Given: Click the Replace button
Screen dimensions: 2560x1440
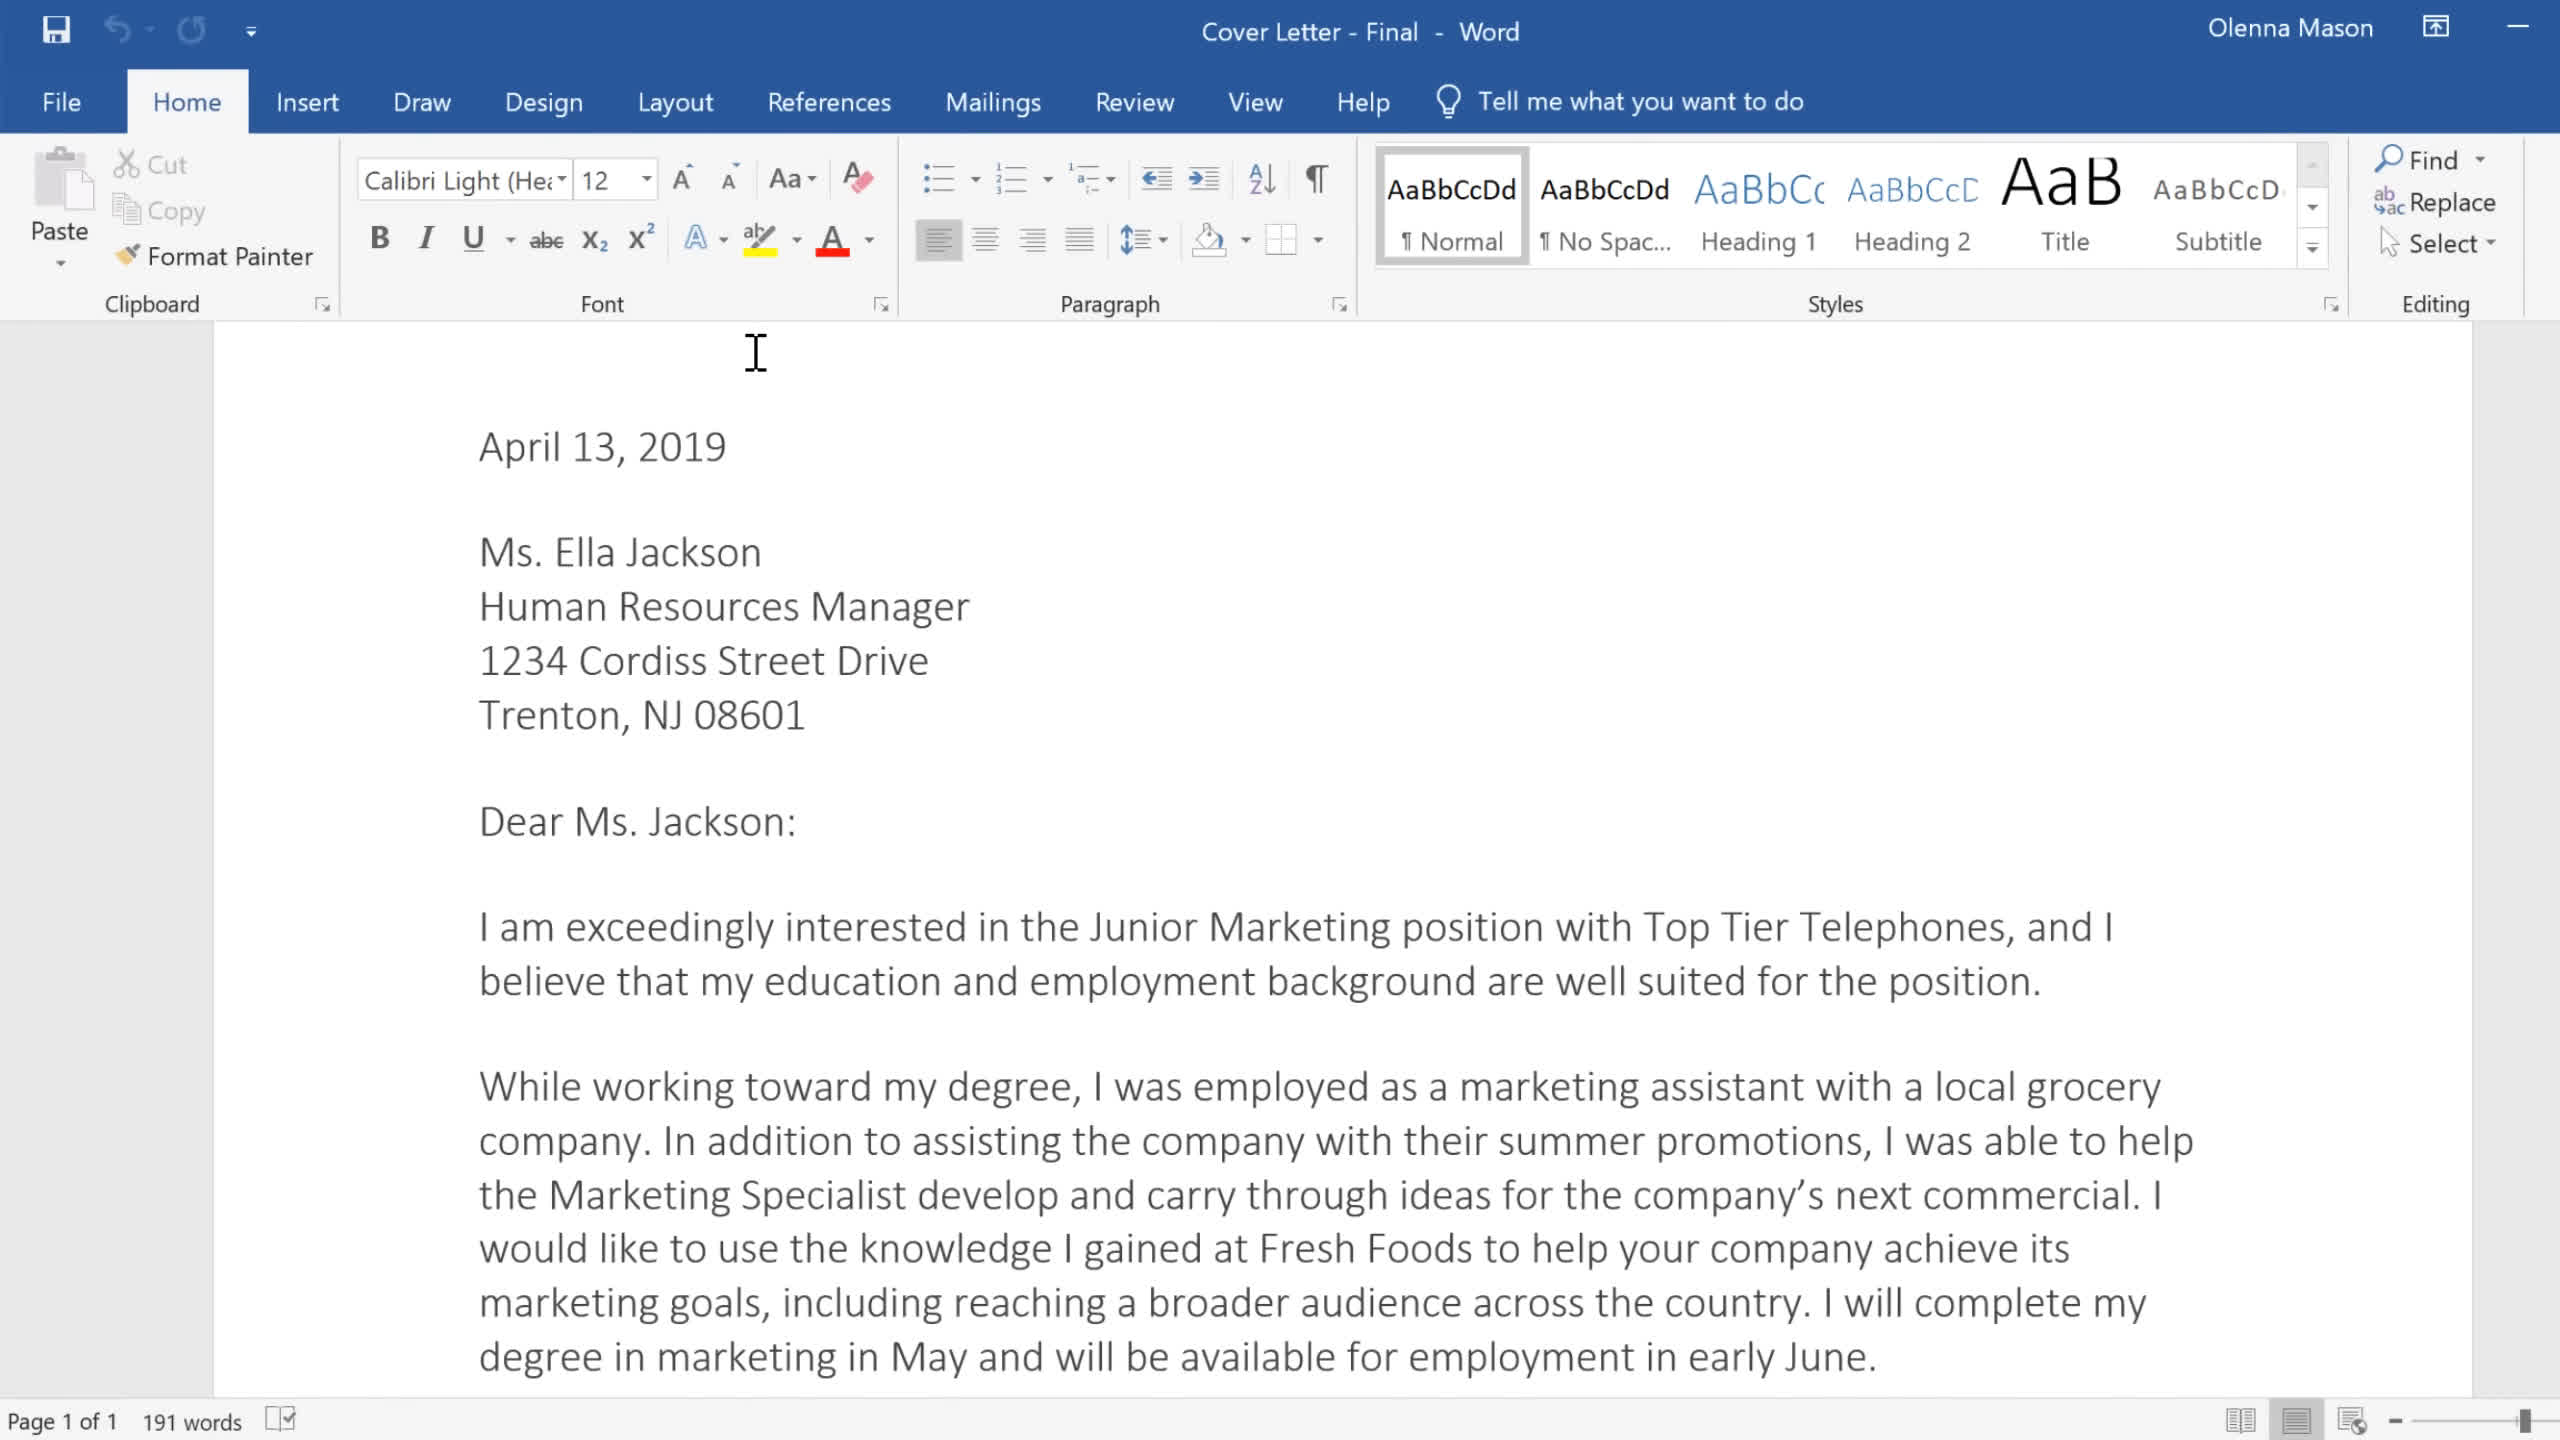Looking at the screenshot, I should pyautogui.click(x=2436, y=202).
